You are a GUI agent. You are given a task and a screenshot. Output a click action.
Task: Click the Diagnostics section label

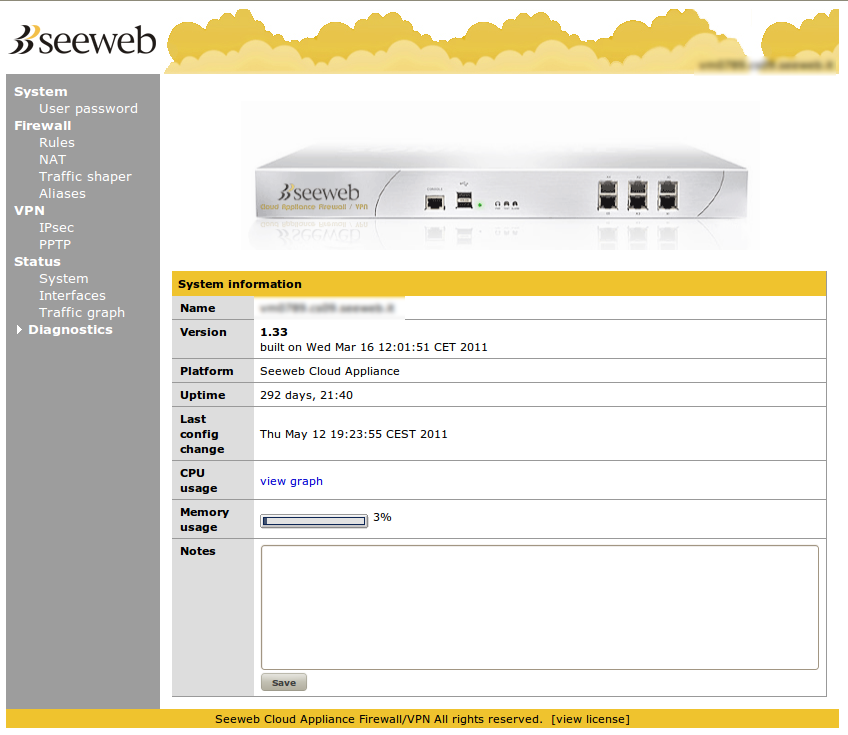pos(70,329)
